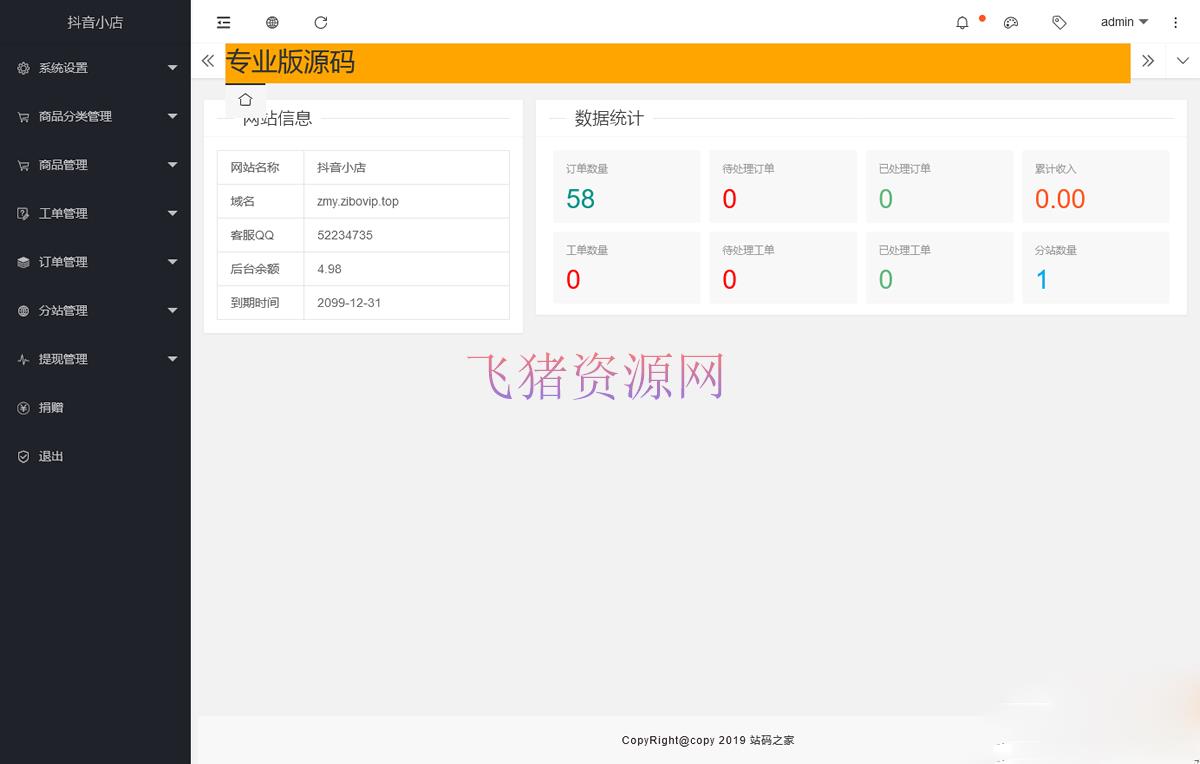Click the gear icon beside 系统设置
The height and width of the screenshot is (764, 1200).
[x=24, y=68]
